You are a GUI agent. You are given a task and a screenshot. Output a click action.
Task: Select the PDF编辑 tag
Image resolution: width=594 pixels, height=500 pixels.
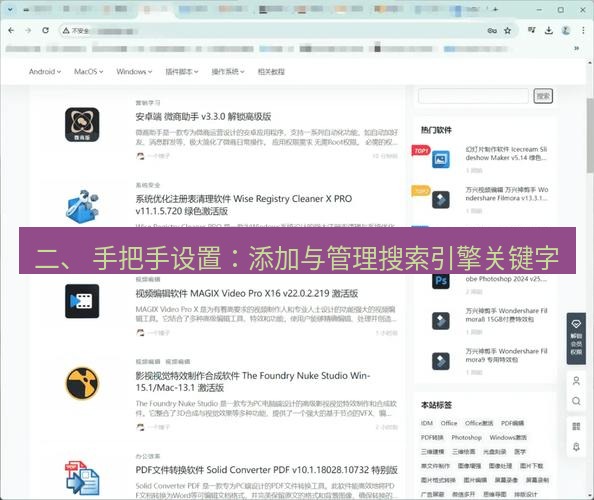[x=513, y=423]
